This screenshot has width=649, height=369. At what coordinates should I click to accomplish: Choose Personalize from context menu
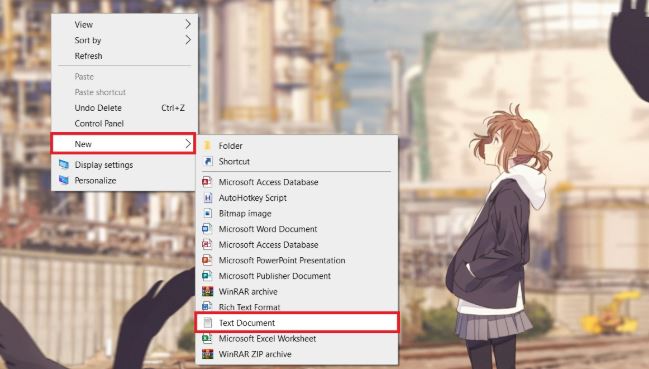click(x=124, y=180)
